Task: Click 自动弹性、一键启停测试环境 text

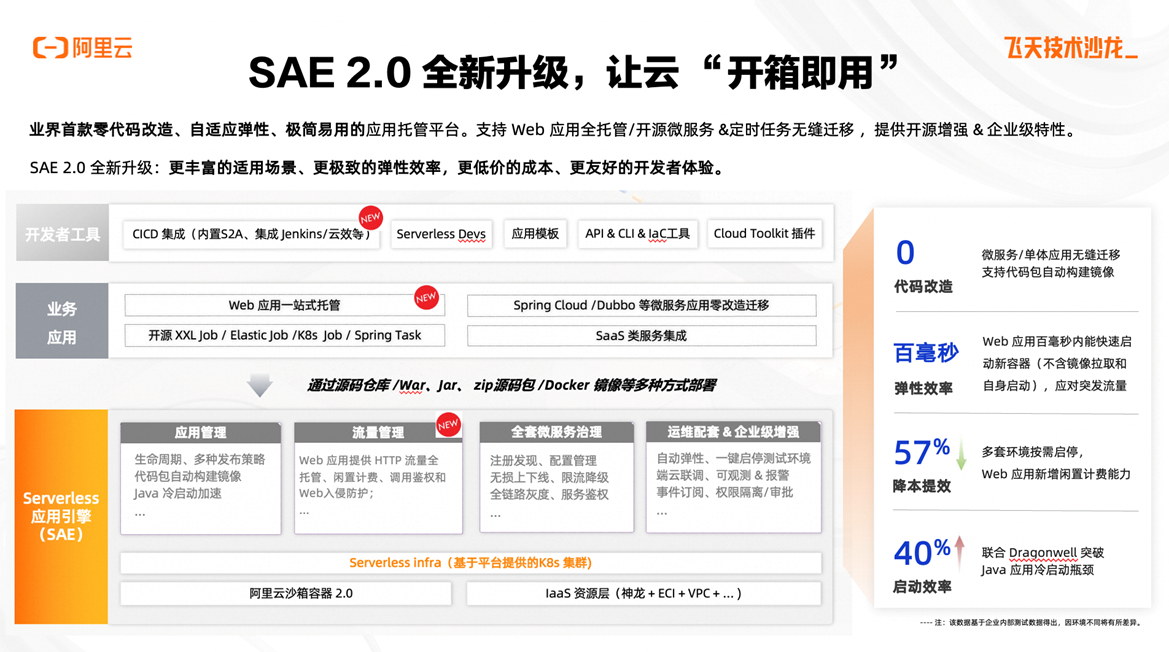Action: [733, 458]
